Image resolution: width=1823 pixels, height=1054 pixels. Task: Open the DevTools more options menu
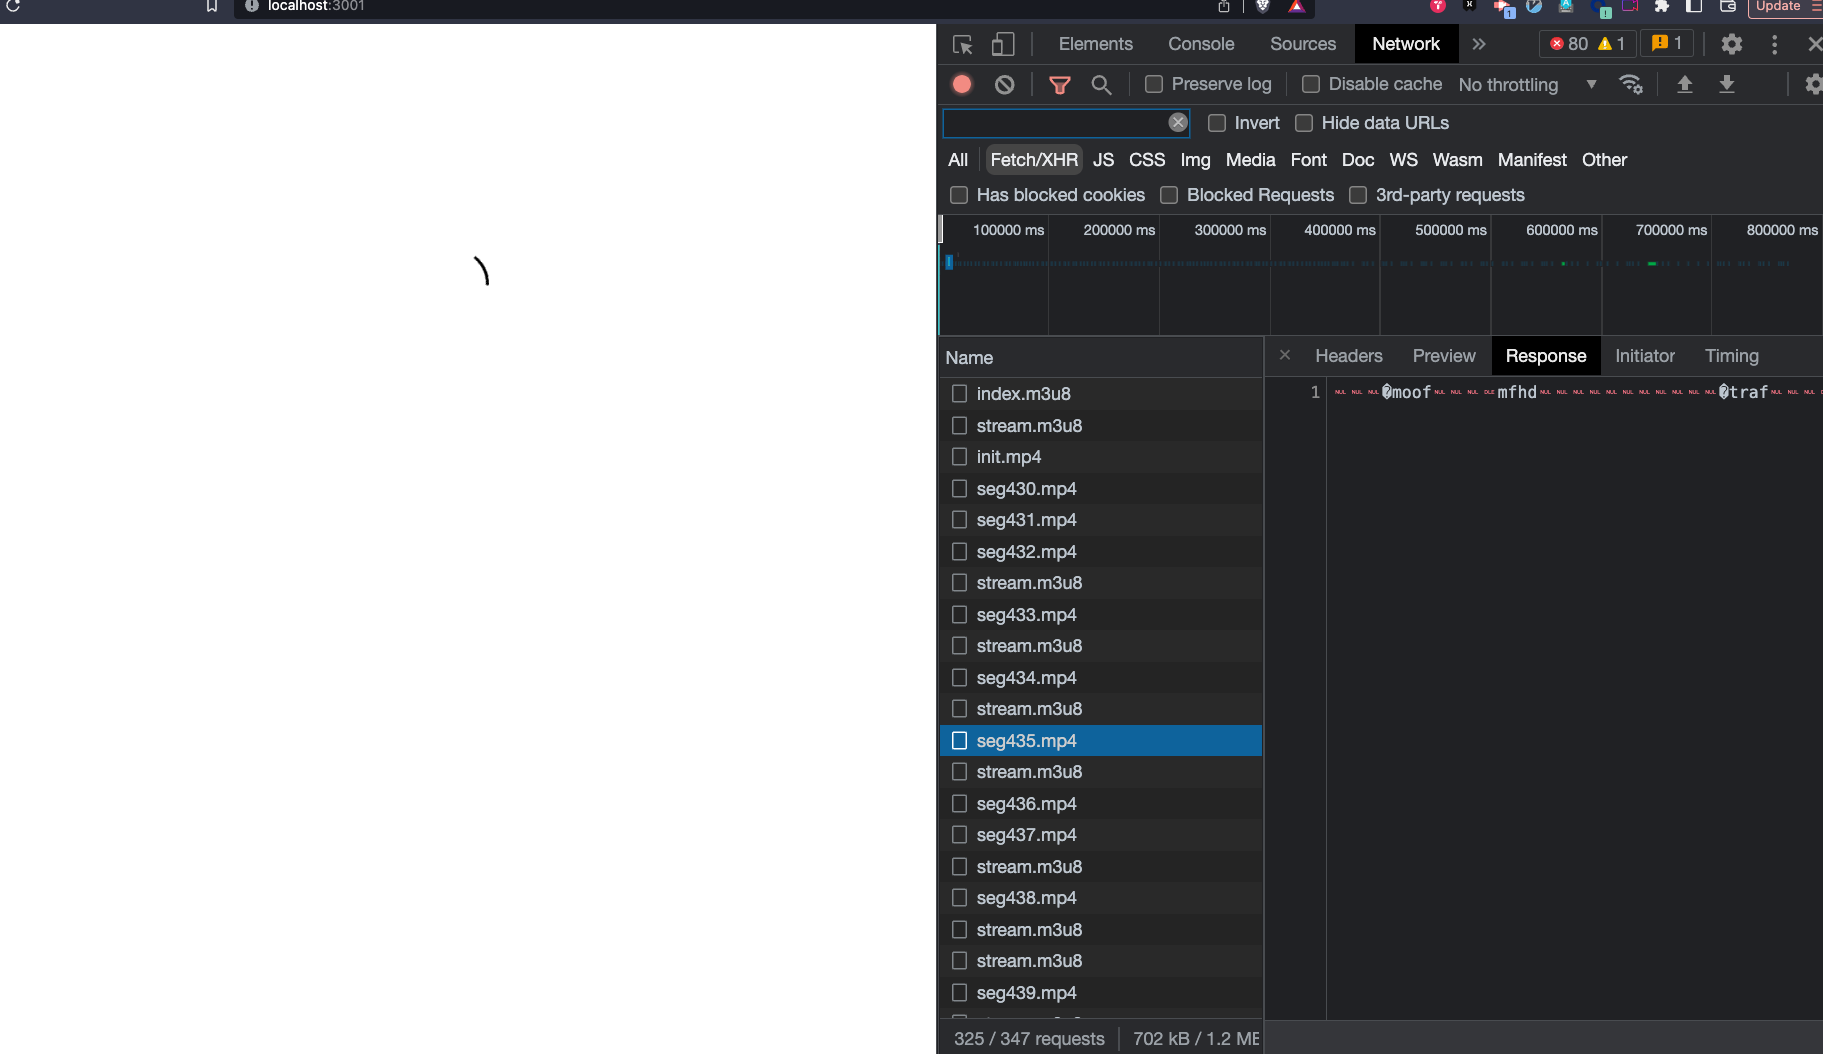coord(1775,44)
